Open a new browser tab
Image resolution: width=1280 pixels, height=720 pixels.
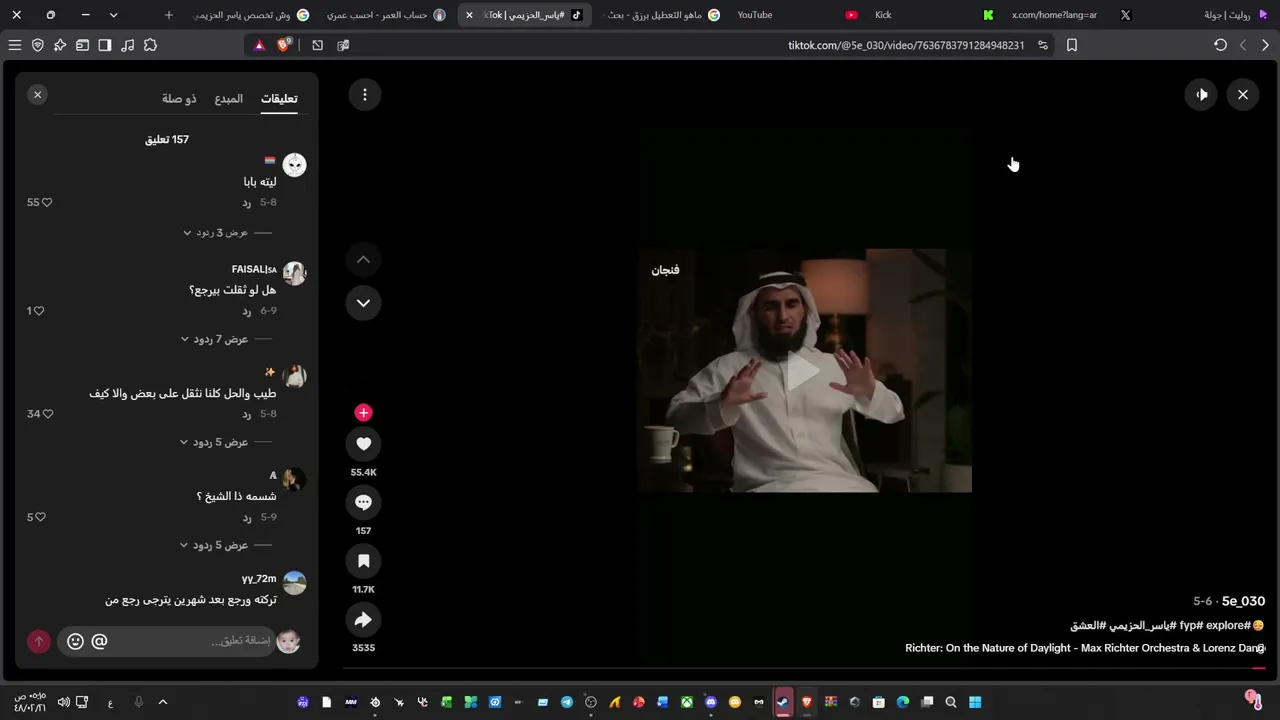[168, 15]
